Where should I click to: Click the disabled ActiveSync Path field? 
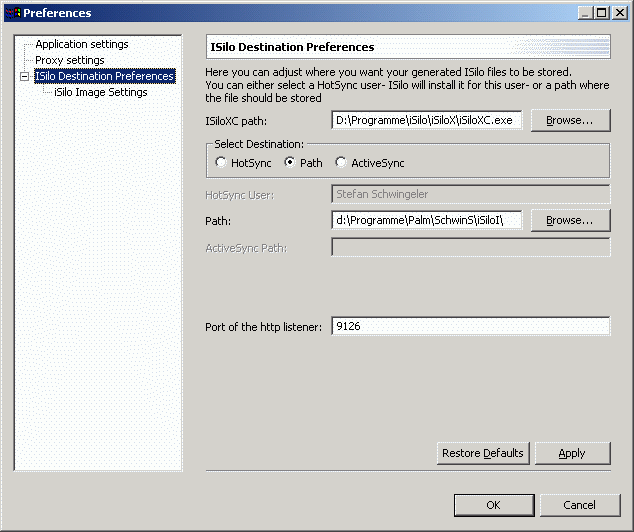coord(471,247)
